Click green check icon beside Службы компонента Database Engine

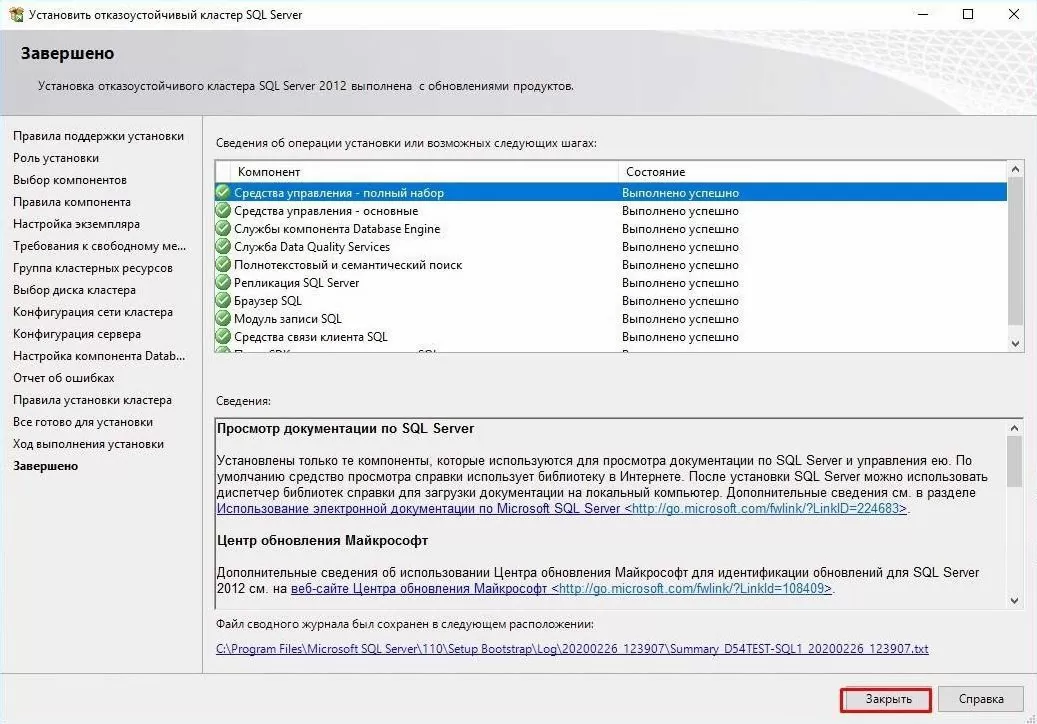224,228
